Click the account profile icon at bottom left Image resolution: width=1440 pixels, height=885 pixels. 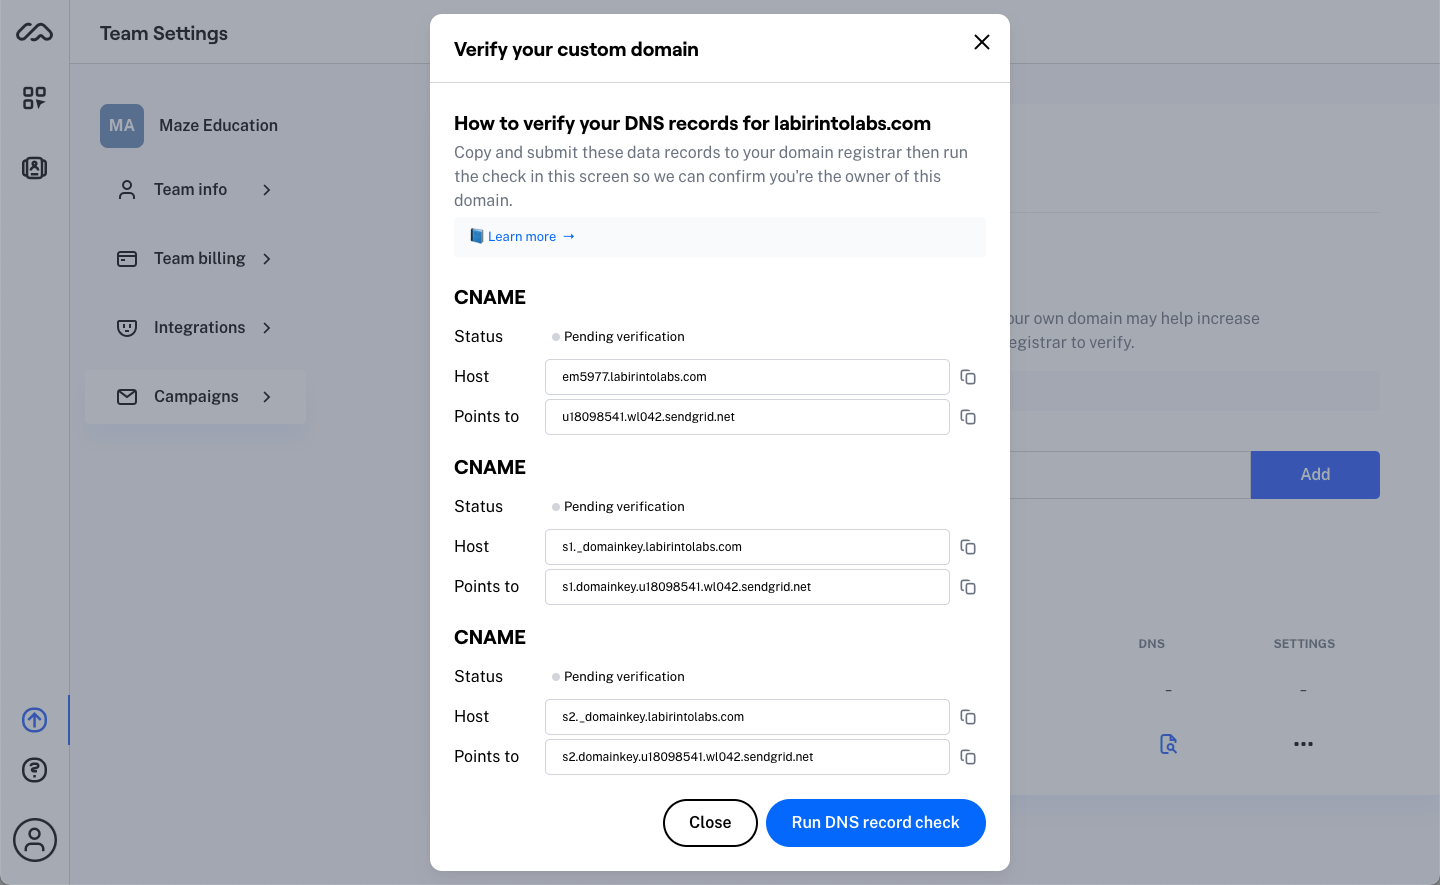coord(34,840)
